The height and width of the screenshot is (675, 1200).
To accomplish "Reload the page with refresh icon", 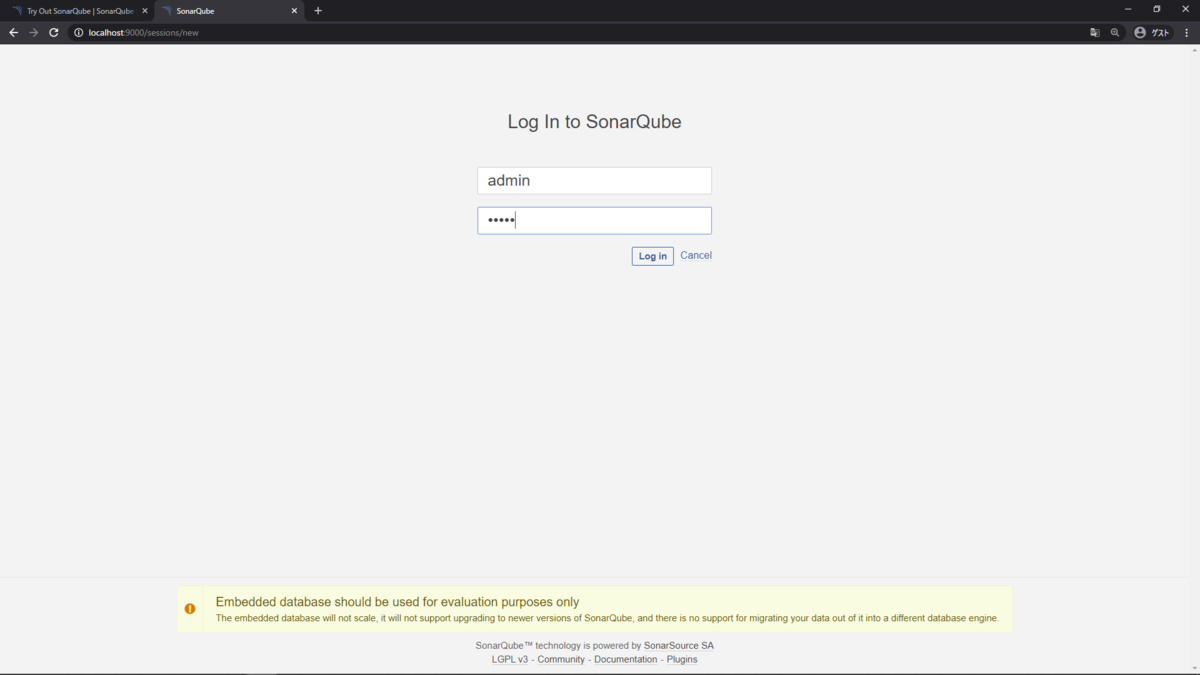I will [x=54, y=32].
